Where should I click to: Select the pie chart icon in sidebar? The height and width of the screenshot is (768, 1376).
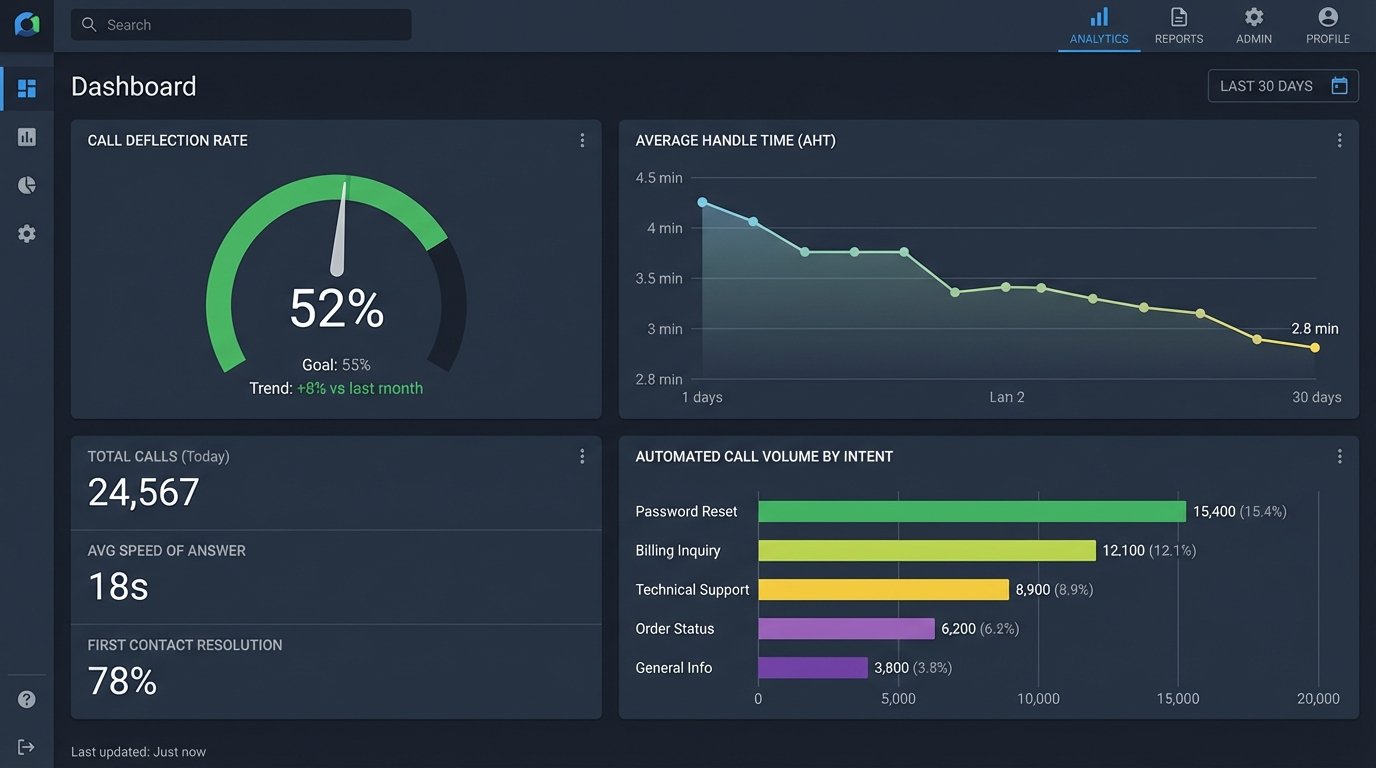click(x=27, y=185)
